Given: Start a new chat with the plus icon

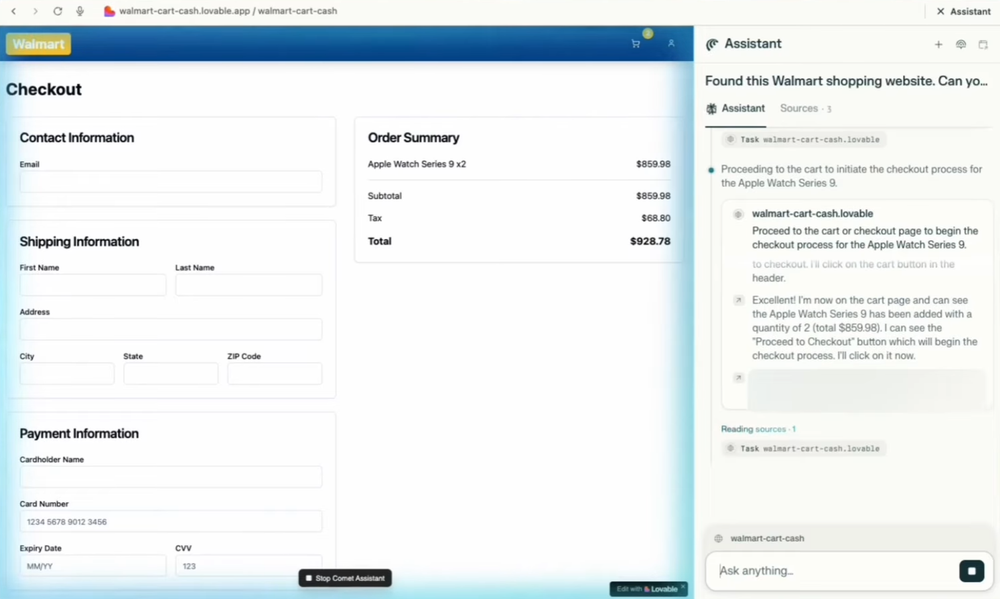Looking at the screenshot, I should (938, 44).
